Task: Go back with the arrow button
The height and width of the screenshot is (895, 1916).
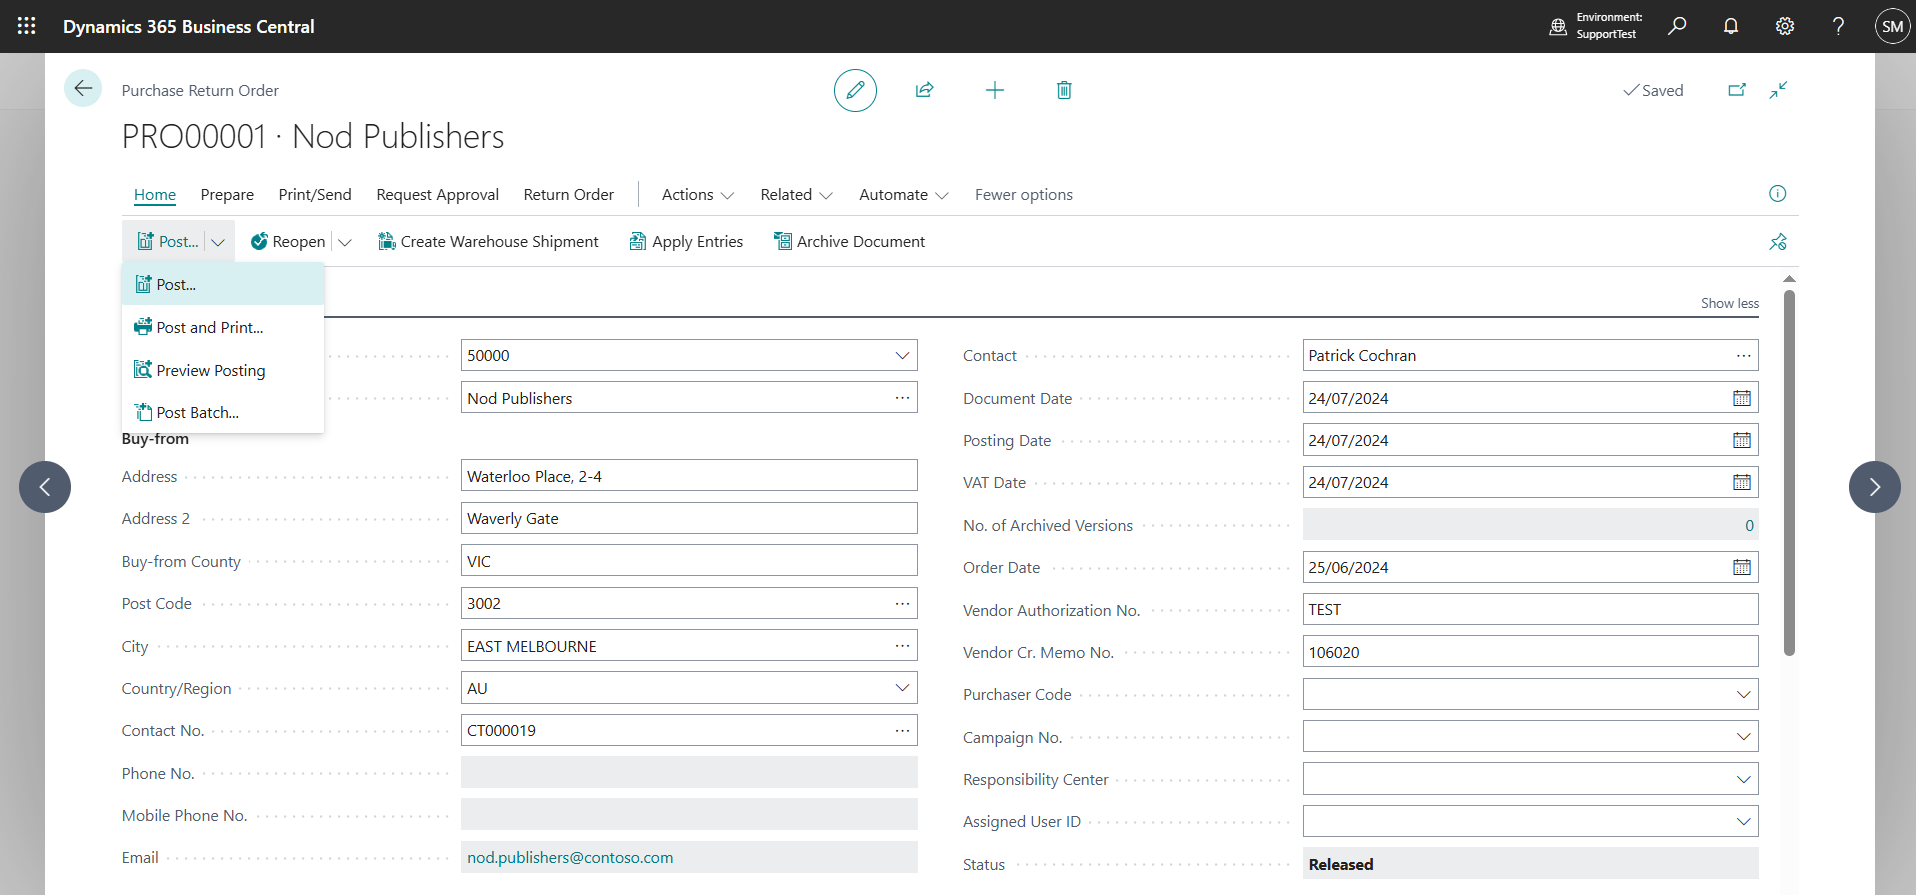Action: pos(83,89)
